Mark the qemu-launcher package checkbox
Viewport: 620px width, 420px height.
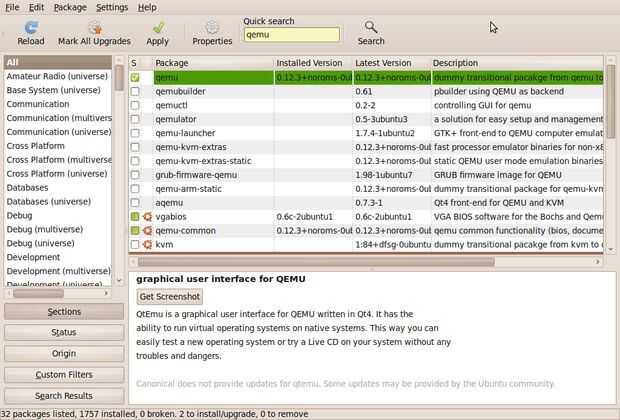point(135,133)
